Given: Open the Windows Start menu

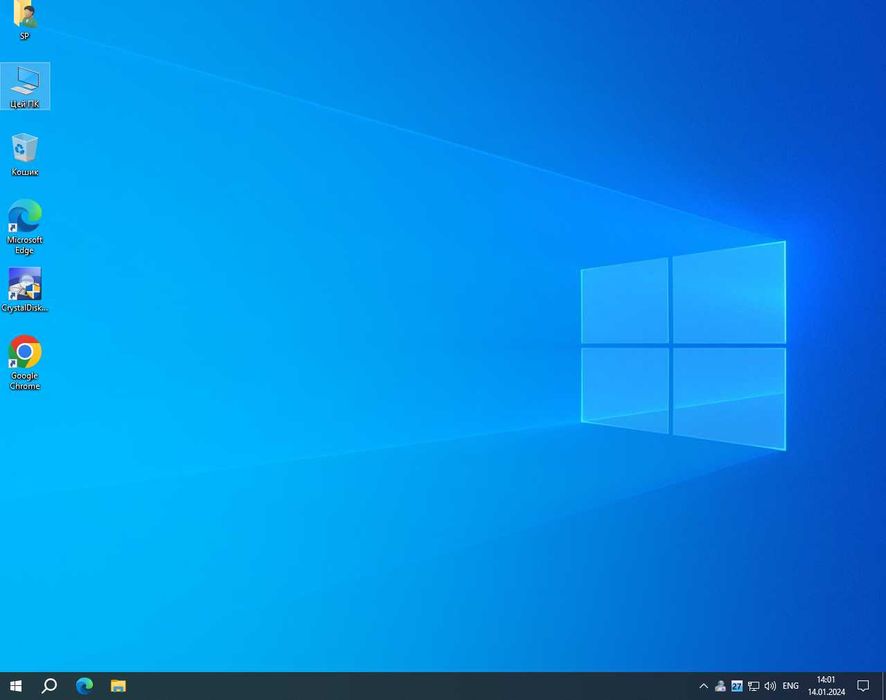Looking at the screenshot, I should click(x=16, y=686).
